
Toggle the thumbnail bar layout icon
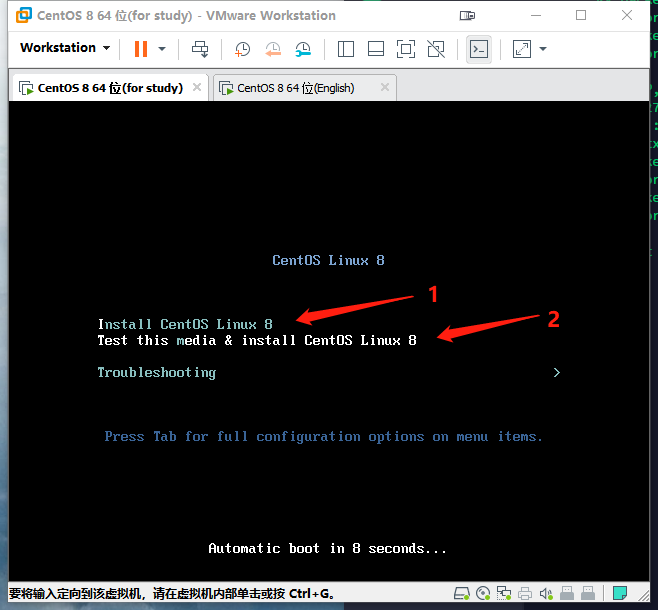coord(376,49)
